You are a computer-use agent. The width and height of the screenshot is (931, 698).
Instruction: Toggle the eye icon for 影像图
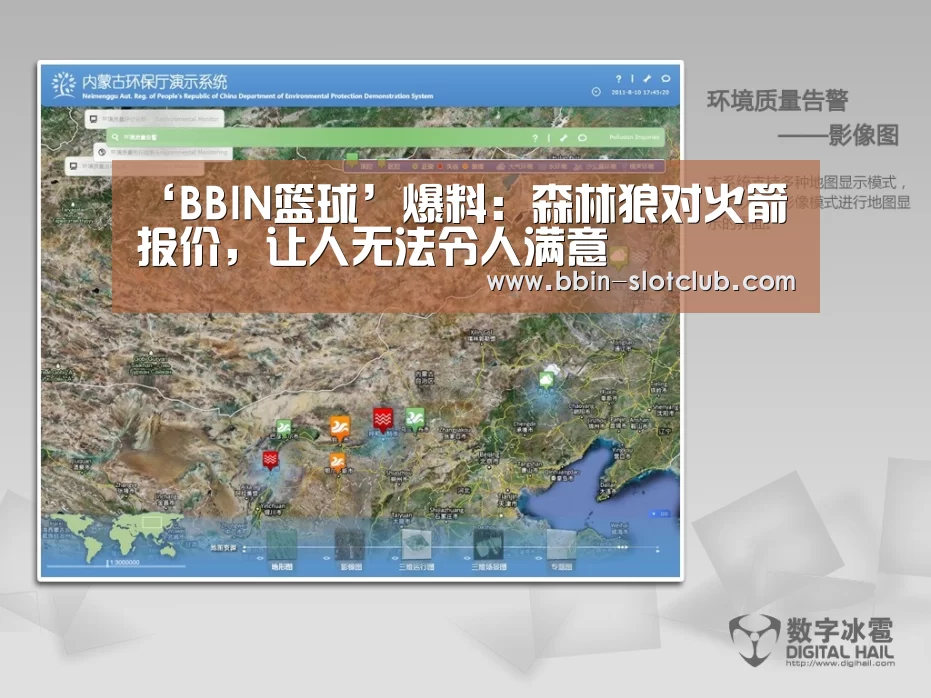[x=326, y=558]
